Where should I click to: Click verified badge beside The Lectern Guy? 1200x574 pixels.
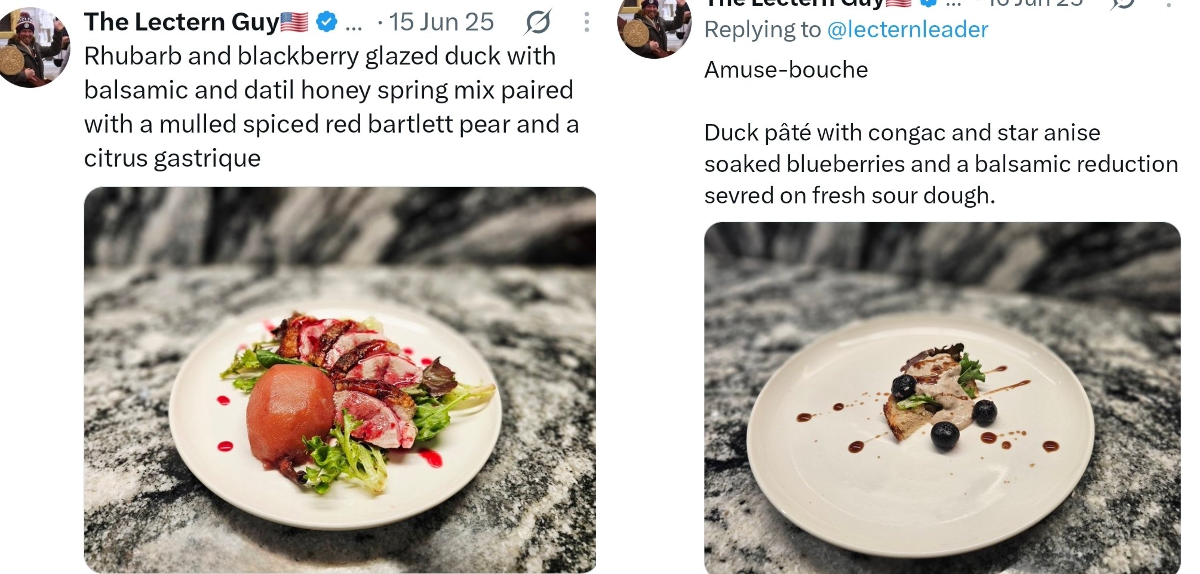pos(326,21)
